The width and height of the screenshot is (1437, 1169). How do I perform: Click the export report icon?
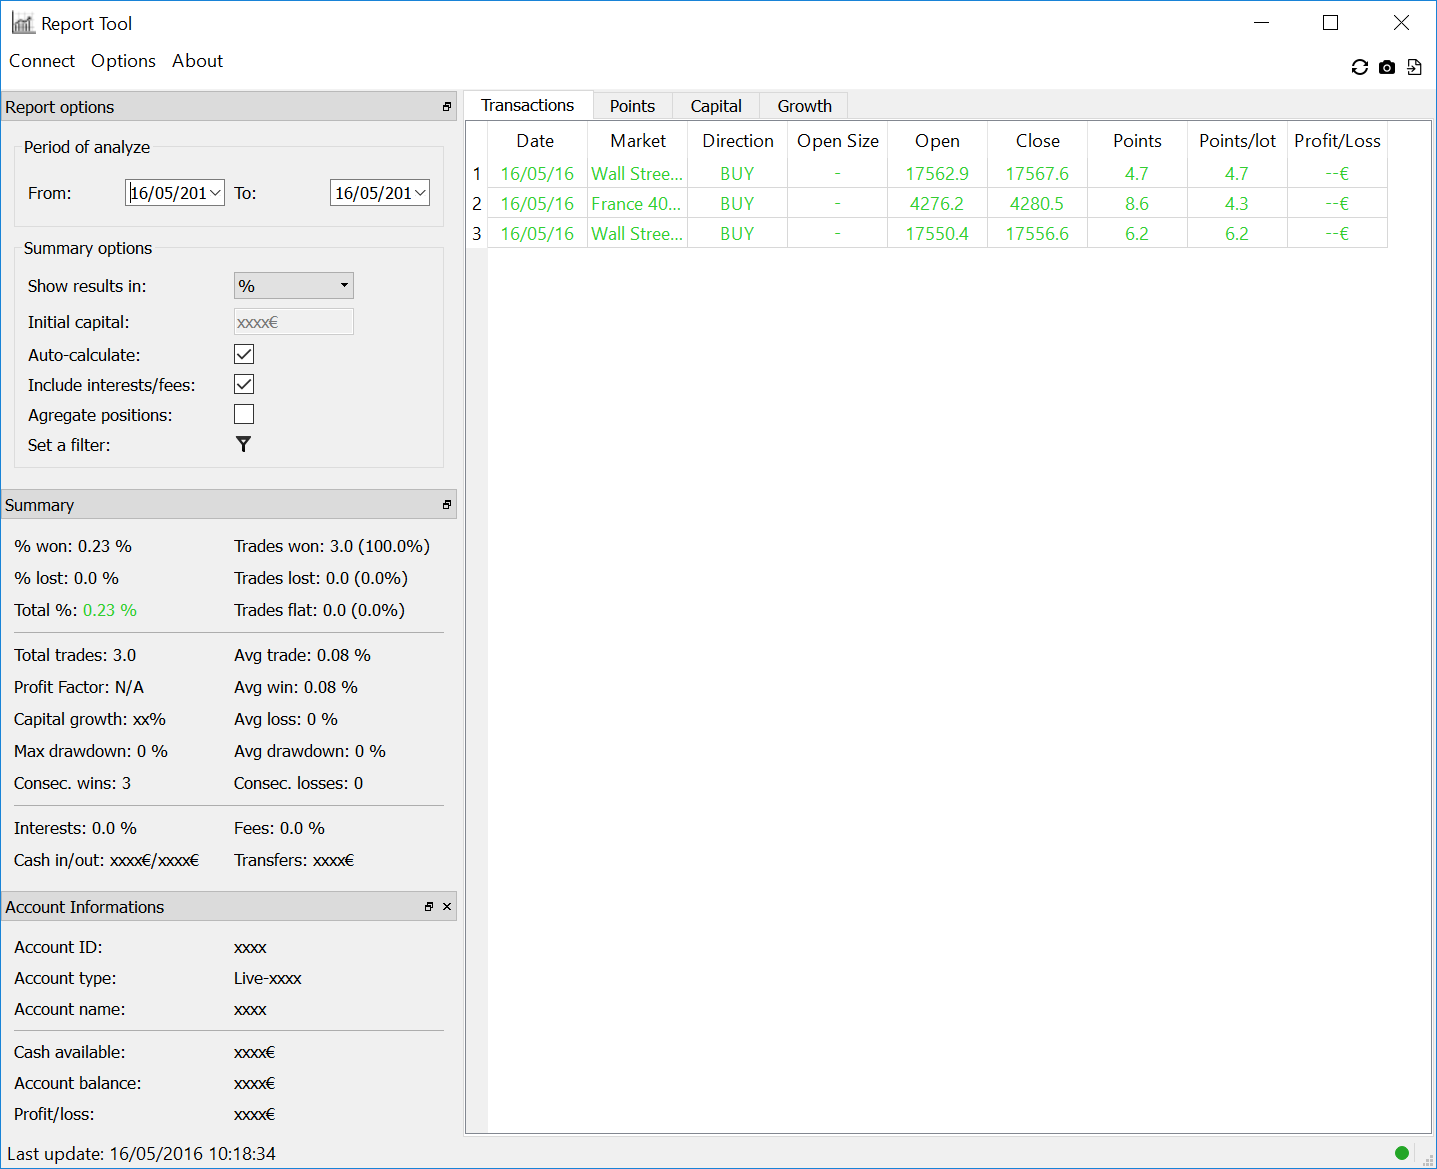pos(1414,67)
